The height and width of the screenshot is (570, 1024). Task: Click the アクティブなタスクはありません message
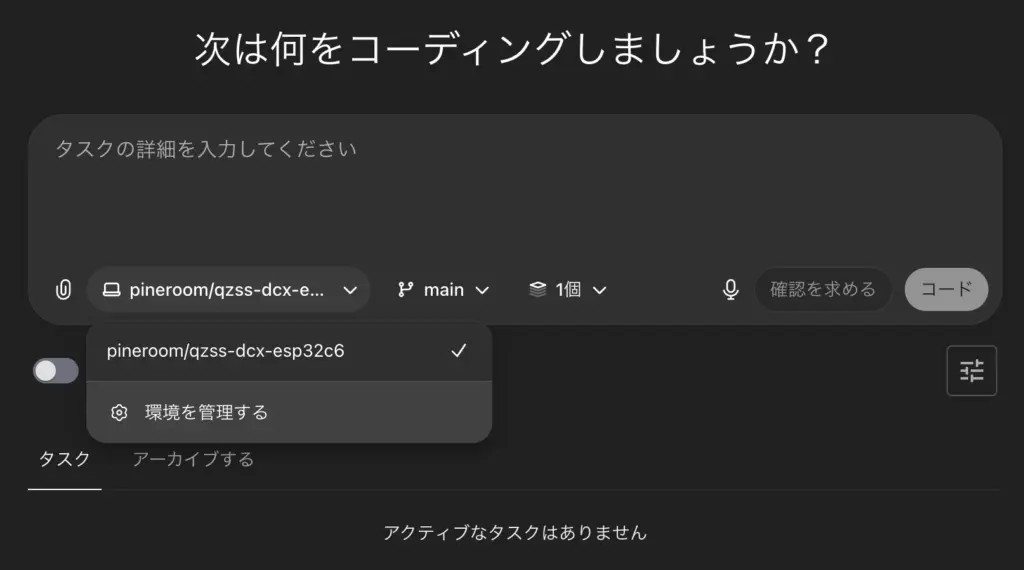point(514,533)
